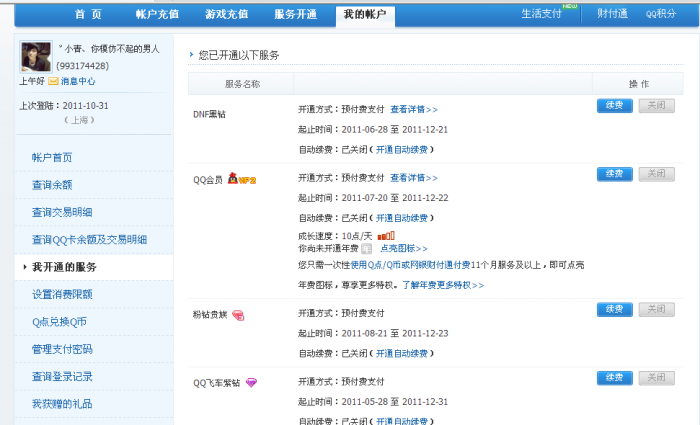
Task: Click 续费 for QQ会员
Action: pyautogui.click(x=615, y=174)
